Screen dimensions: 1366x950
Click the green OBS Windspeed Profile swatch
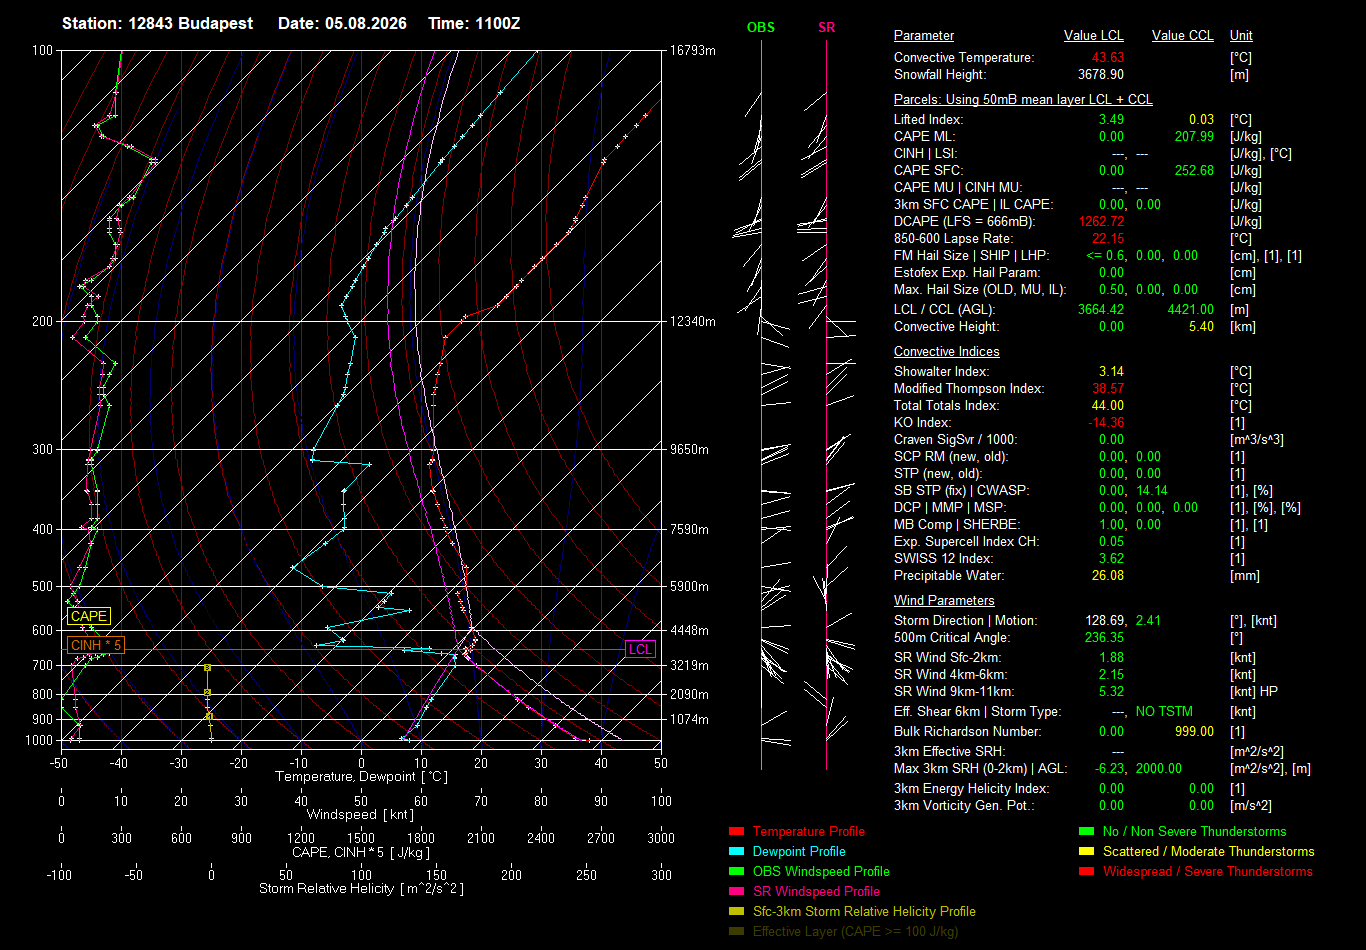pos(737,871)
